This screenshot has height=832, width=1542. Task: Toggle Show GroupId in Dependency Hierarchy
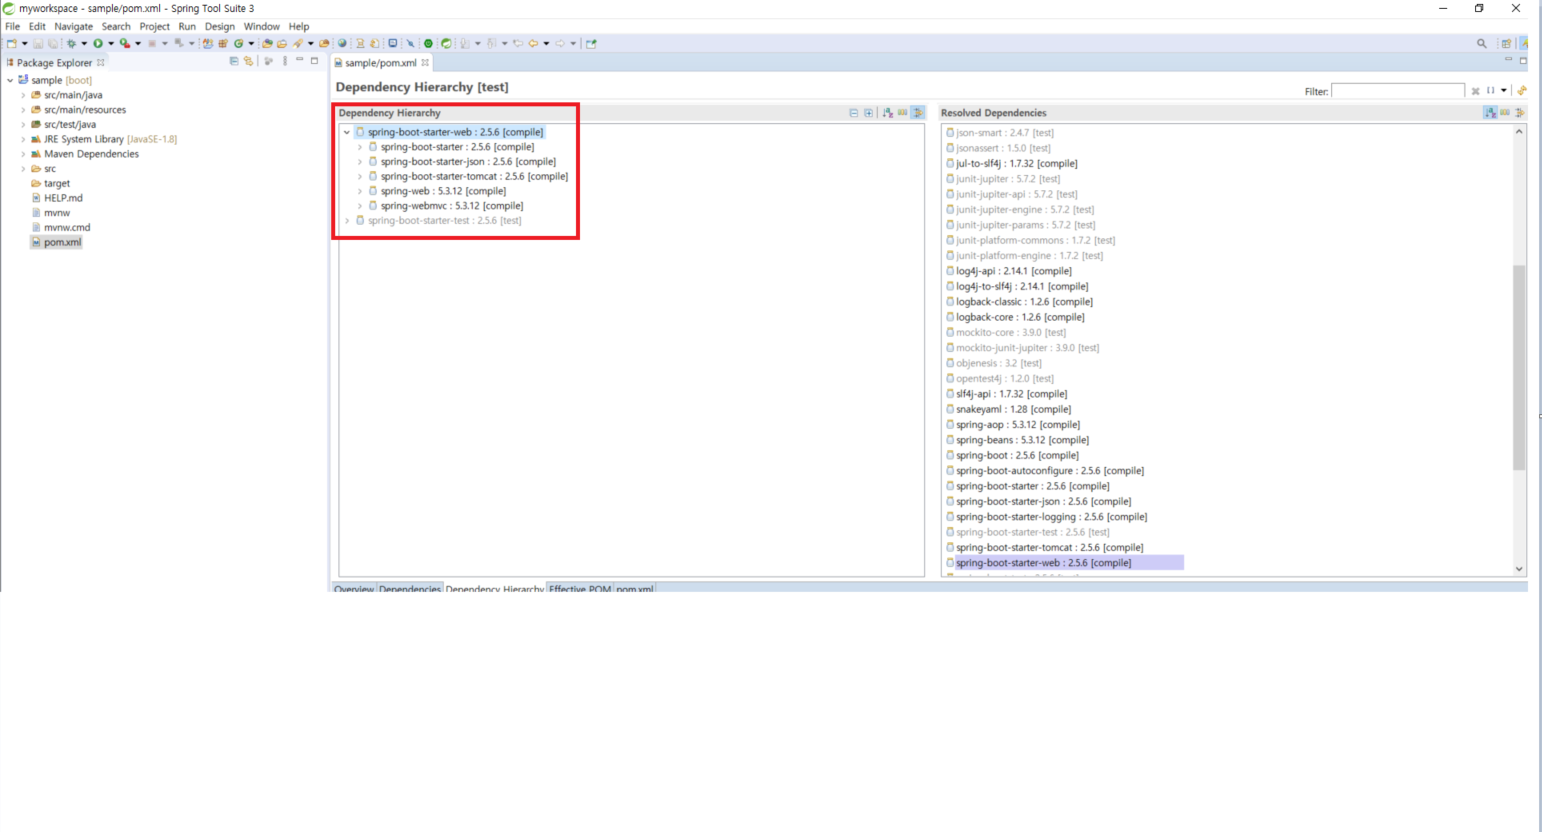click(902, 113)
